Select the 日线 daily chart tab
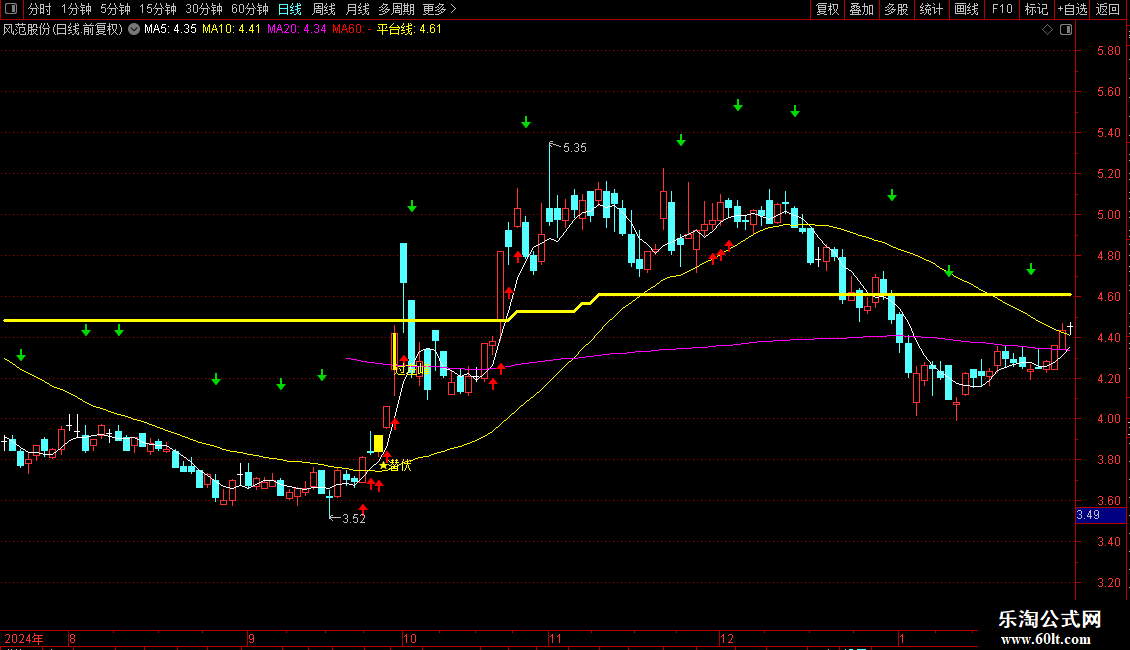This screenshot has height=650, width=1130. point(290,9)
